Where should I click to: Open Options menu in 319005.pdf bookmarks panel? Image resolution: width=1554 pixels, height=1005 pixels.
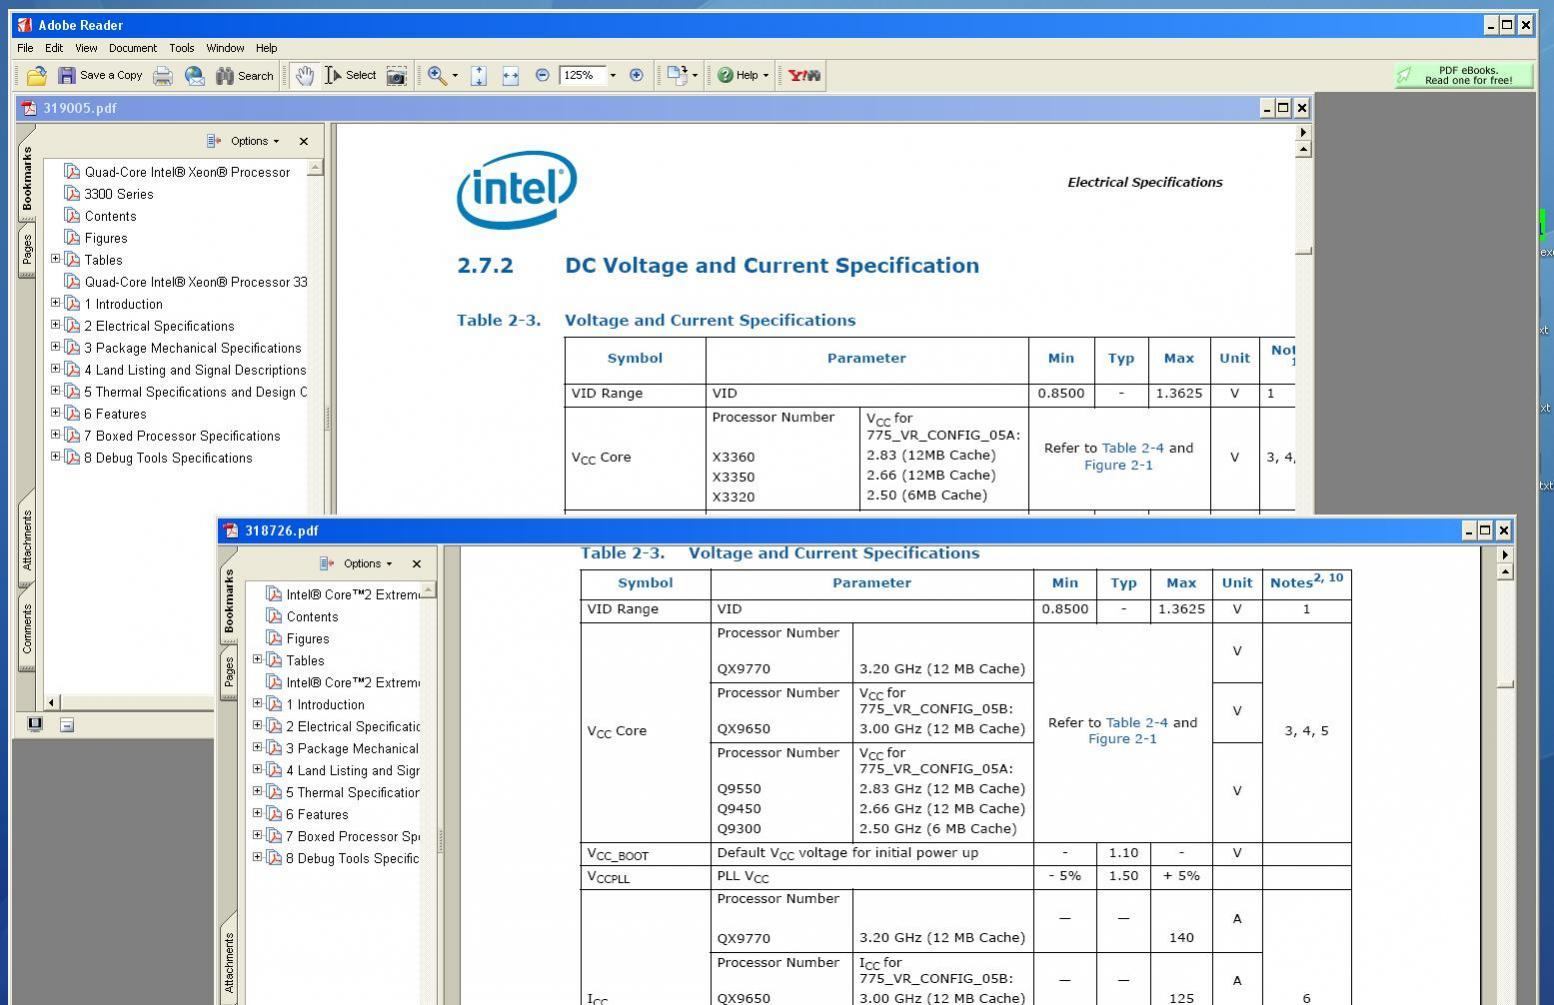click(x=243, y=141)
